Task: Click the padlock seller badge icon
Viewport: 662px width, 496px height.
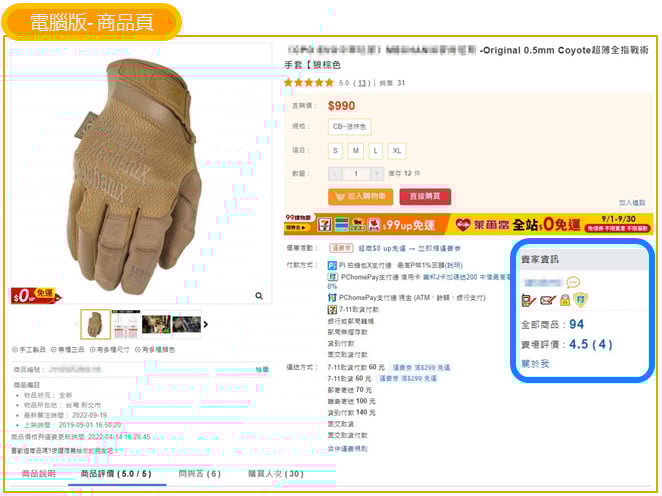Action: click(x=565, y=300)
